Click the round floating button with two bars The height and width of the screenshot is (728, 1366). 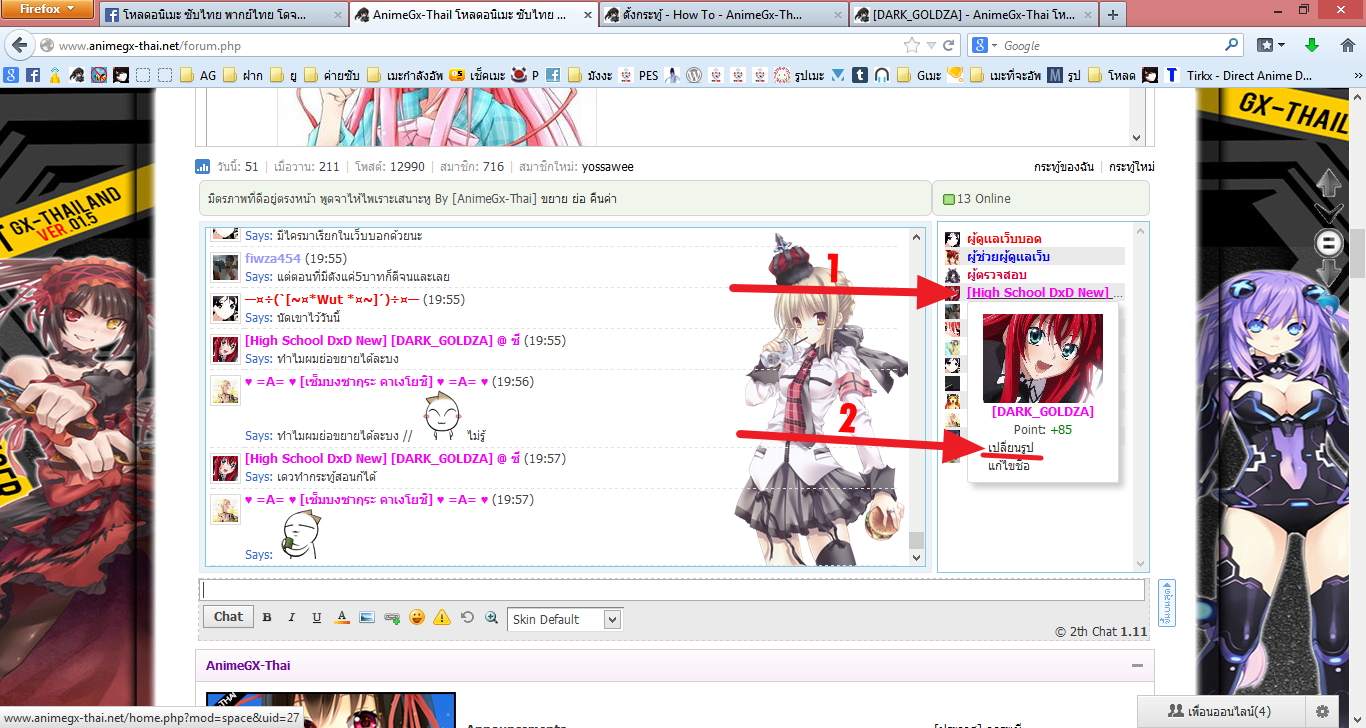(1329, 242)
